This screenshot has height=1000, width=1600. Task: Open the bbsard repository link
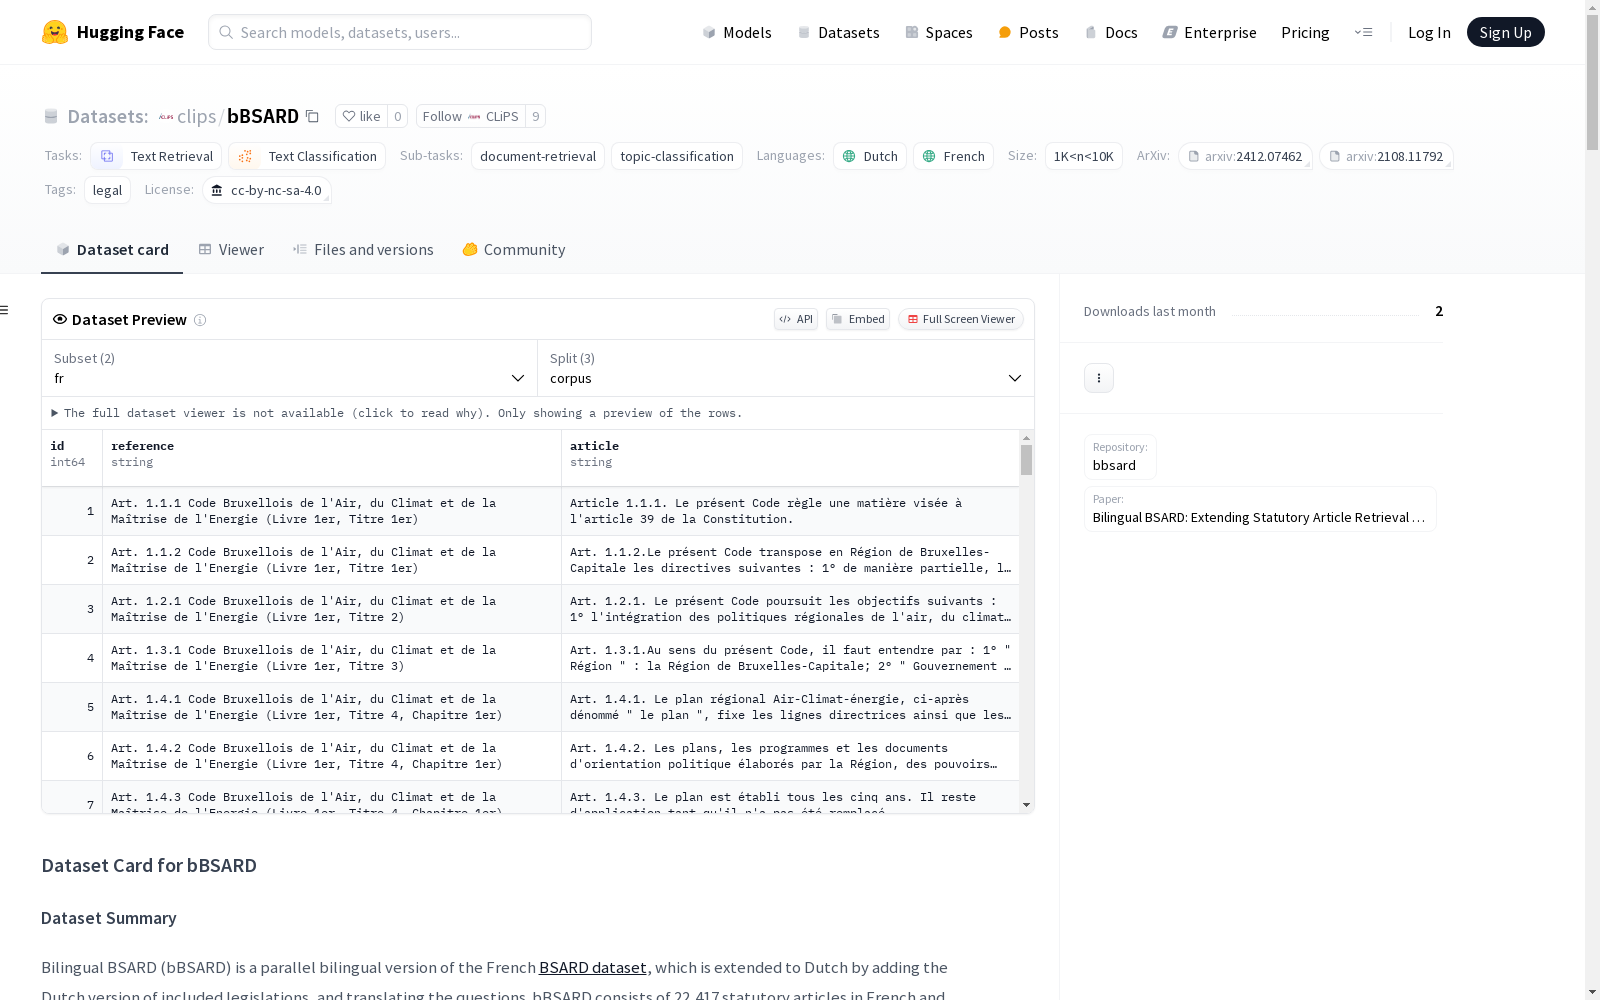click(x=1120, y=457)
